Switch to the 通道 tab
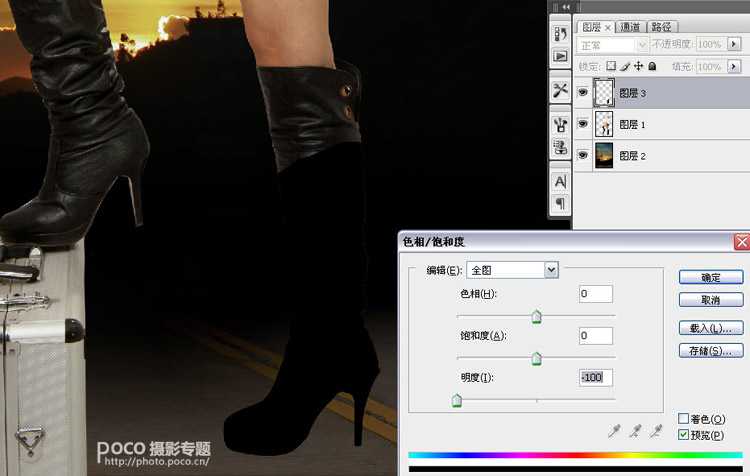Image resolution: width=750 pixels, height=476 pixels. (630, 27)
